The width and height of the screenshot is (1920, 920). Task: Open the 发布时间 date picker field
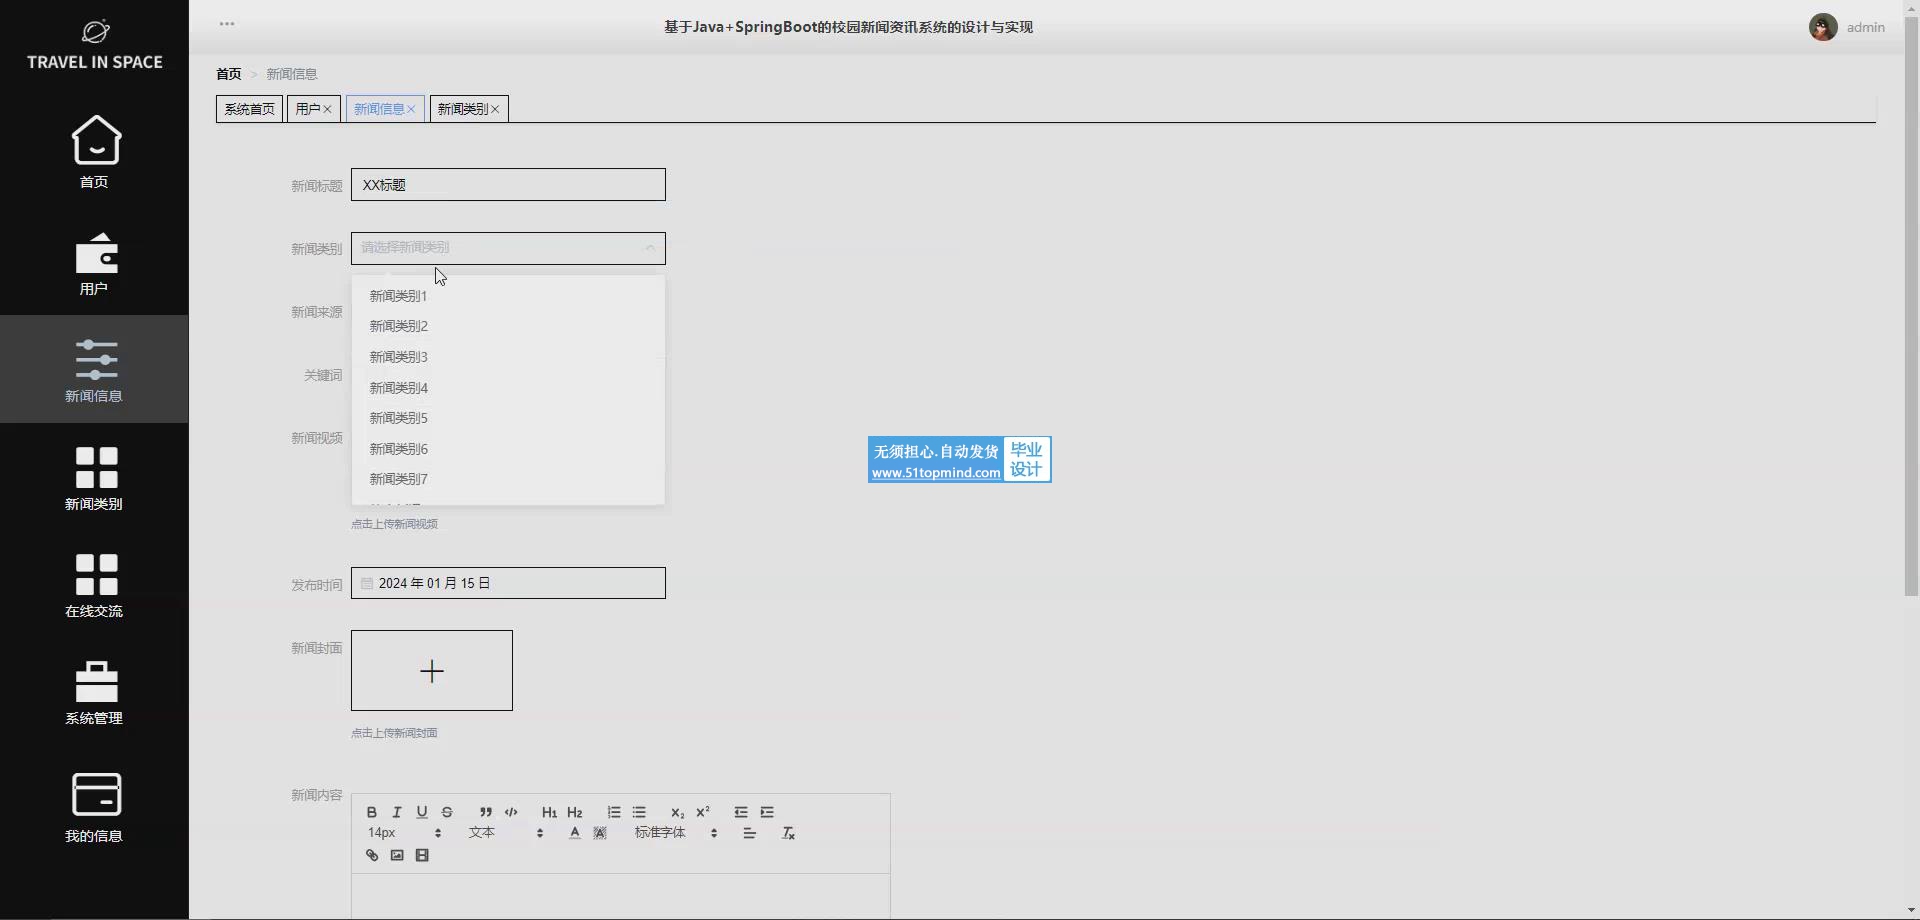pyautogui.click(x=508, y=583)
